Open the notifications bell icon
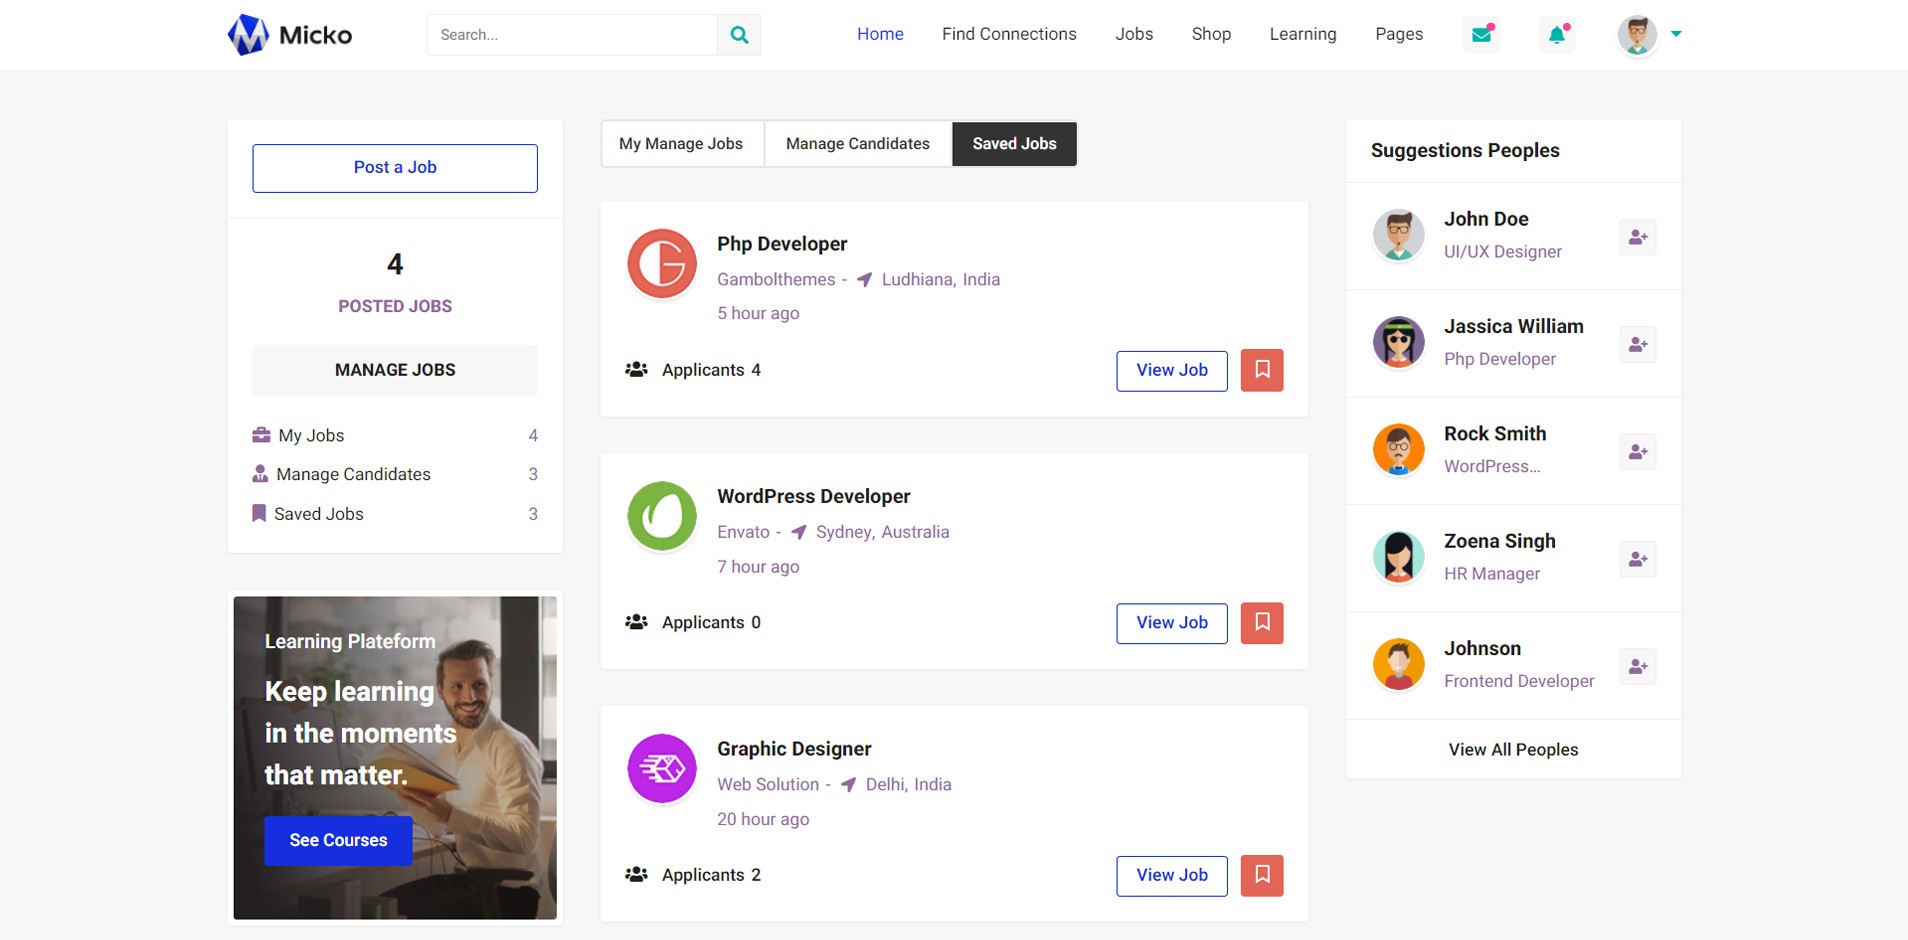Viewport: 1908px width, 940px height. [x=1557, y=35]
